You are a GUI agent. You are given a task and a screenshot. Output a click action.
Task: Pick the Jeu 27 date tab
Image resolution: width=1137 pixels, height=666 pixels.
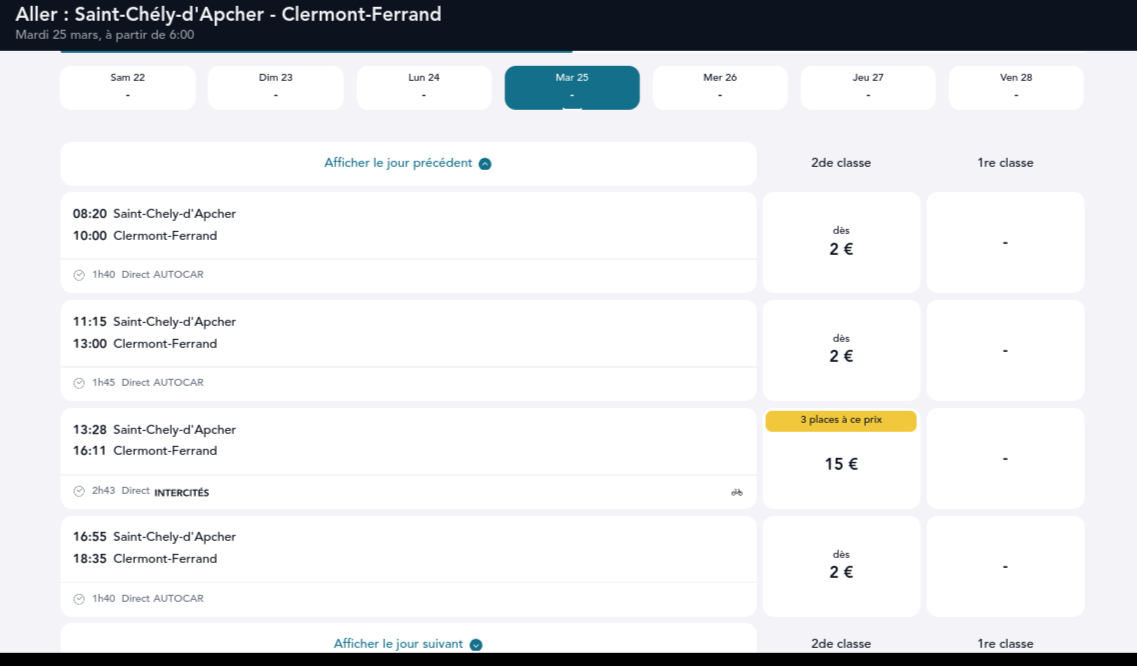click(868, 87)
